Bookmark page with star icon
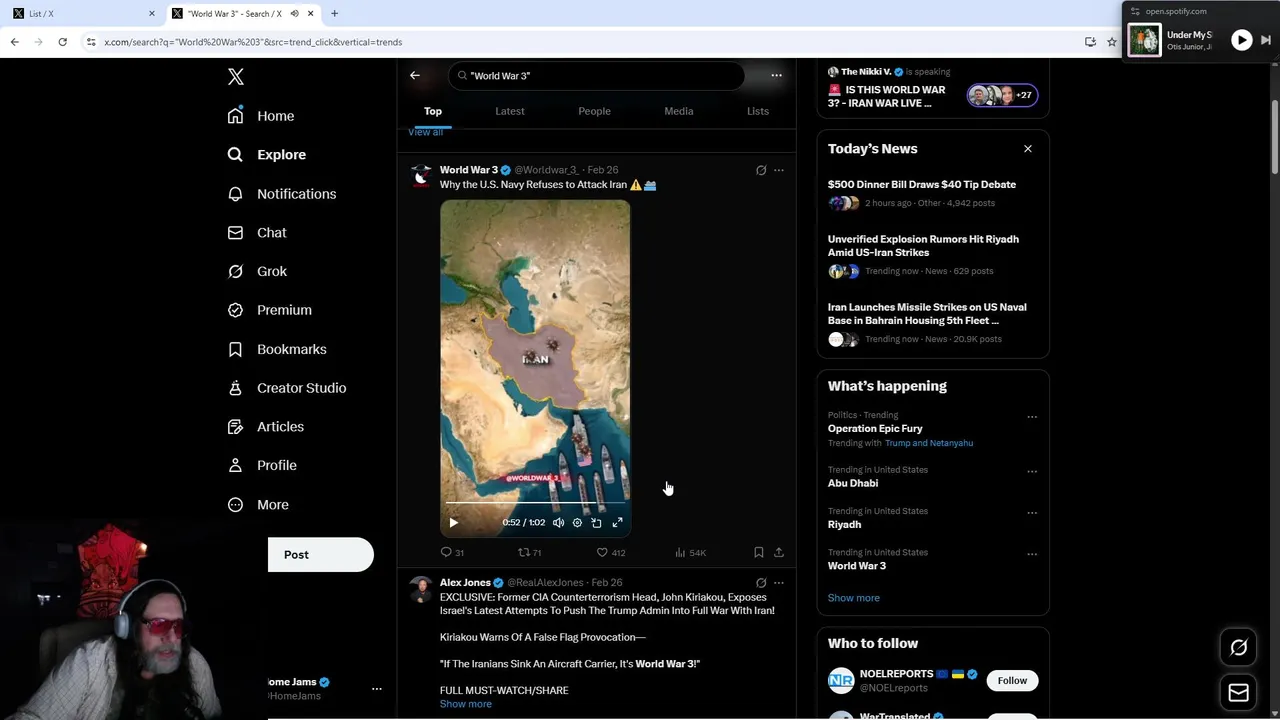 (1112, 42)
